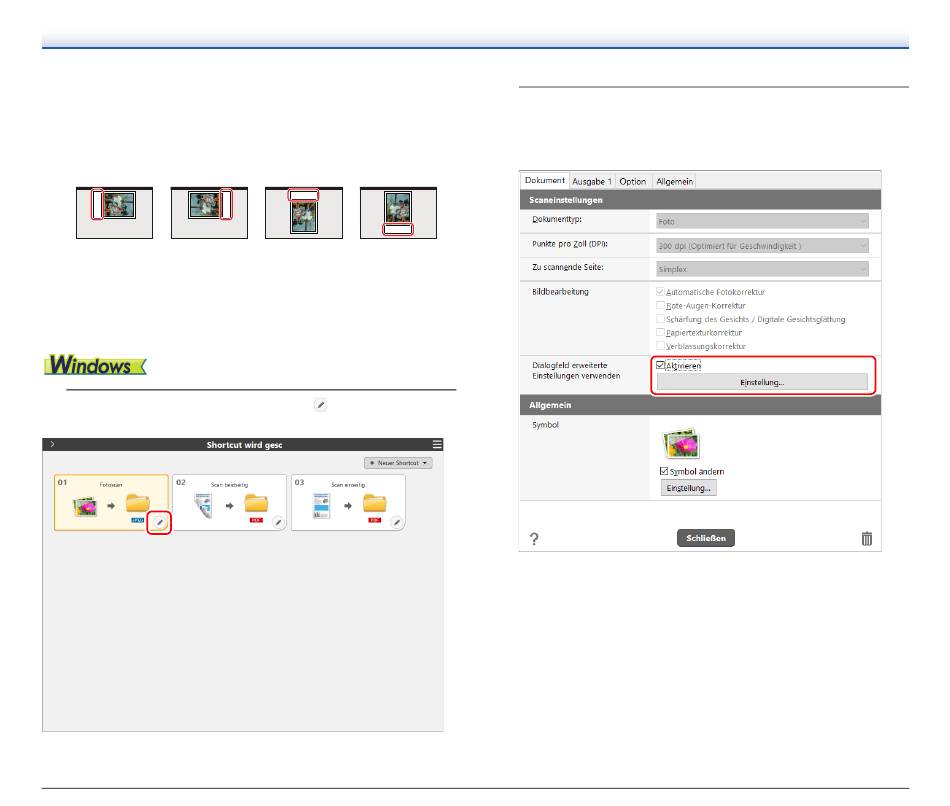Image resolution: width=950 pixels, height=806 pixels.
Task: Select the single-page document icon in shortcut 03
Action: coord(321,506)
